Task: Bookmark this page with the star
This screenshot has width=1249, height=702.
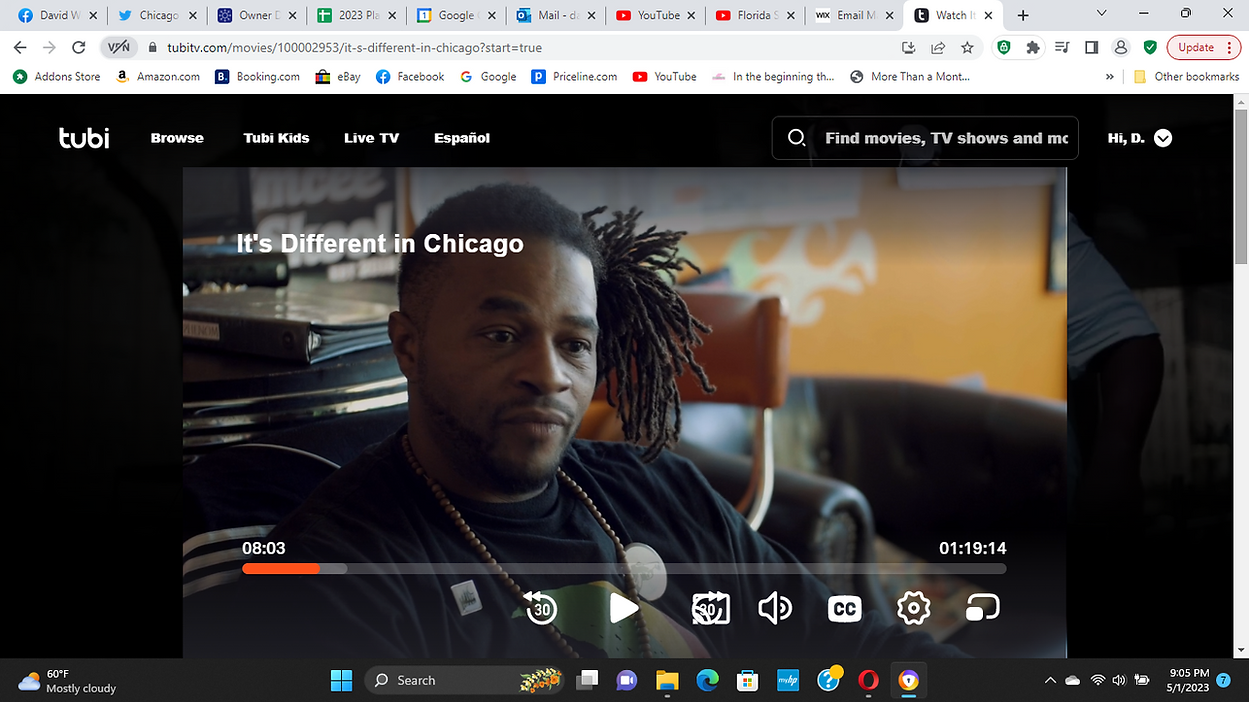Action: pyautogui.click(x=967, y=47)
